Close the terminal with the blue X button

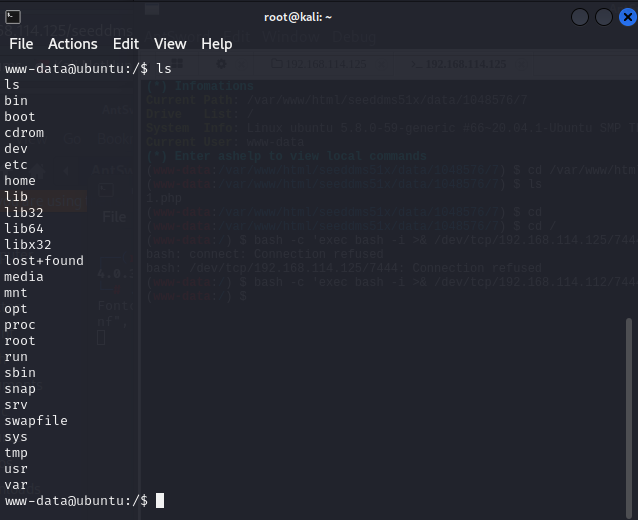(x=626, y=17)
